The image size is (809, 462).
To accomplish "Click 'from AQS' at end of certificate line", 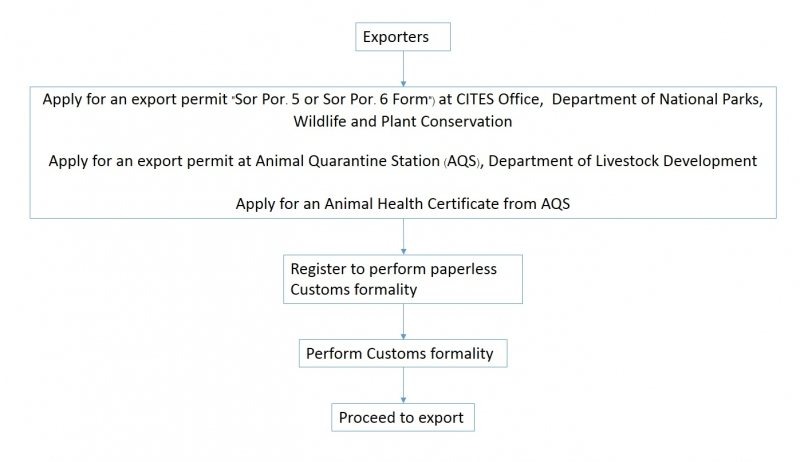I will tap(537, 203).
